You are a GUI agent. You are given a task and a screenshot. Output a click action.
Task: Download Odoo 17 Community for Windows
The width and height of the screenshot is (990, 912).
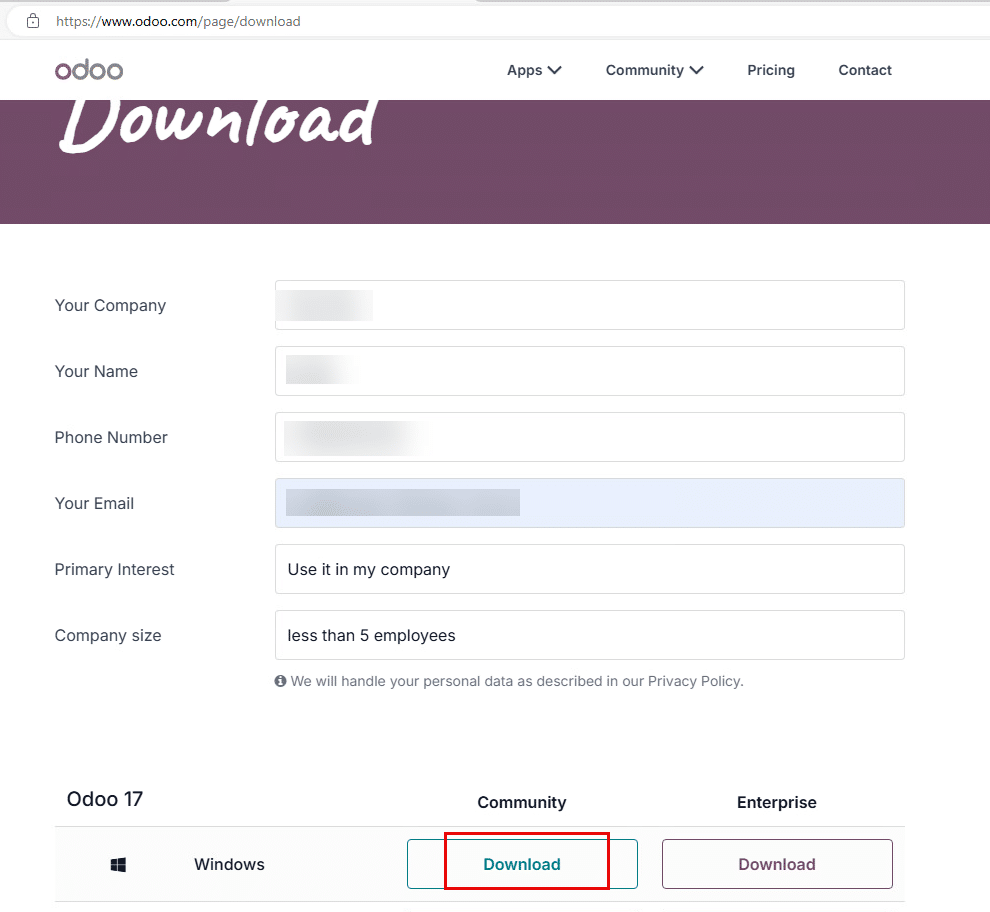522,863
